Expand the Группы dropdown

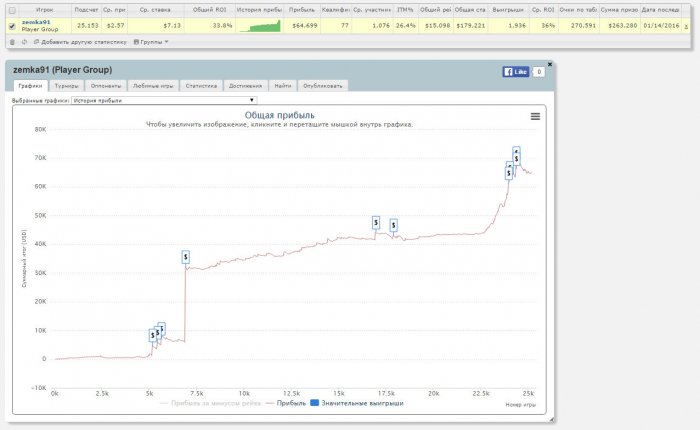[151, 42]
